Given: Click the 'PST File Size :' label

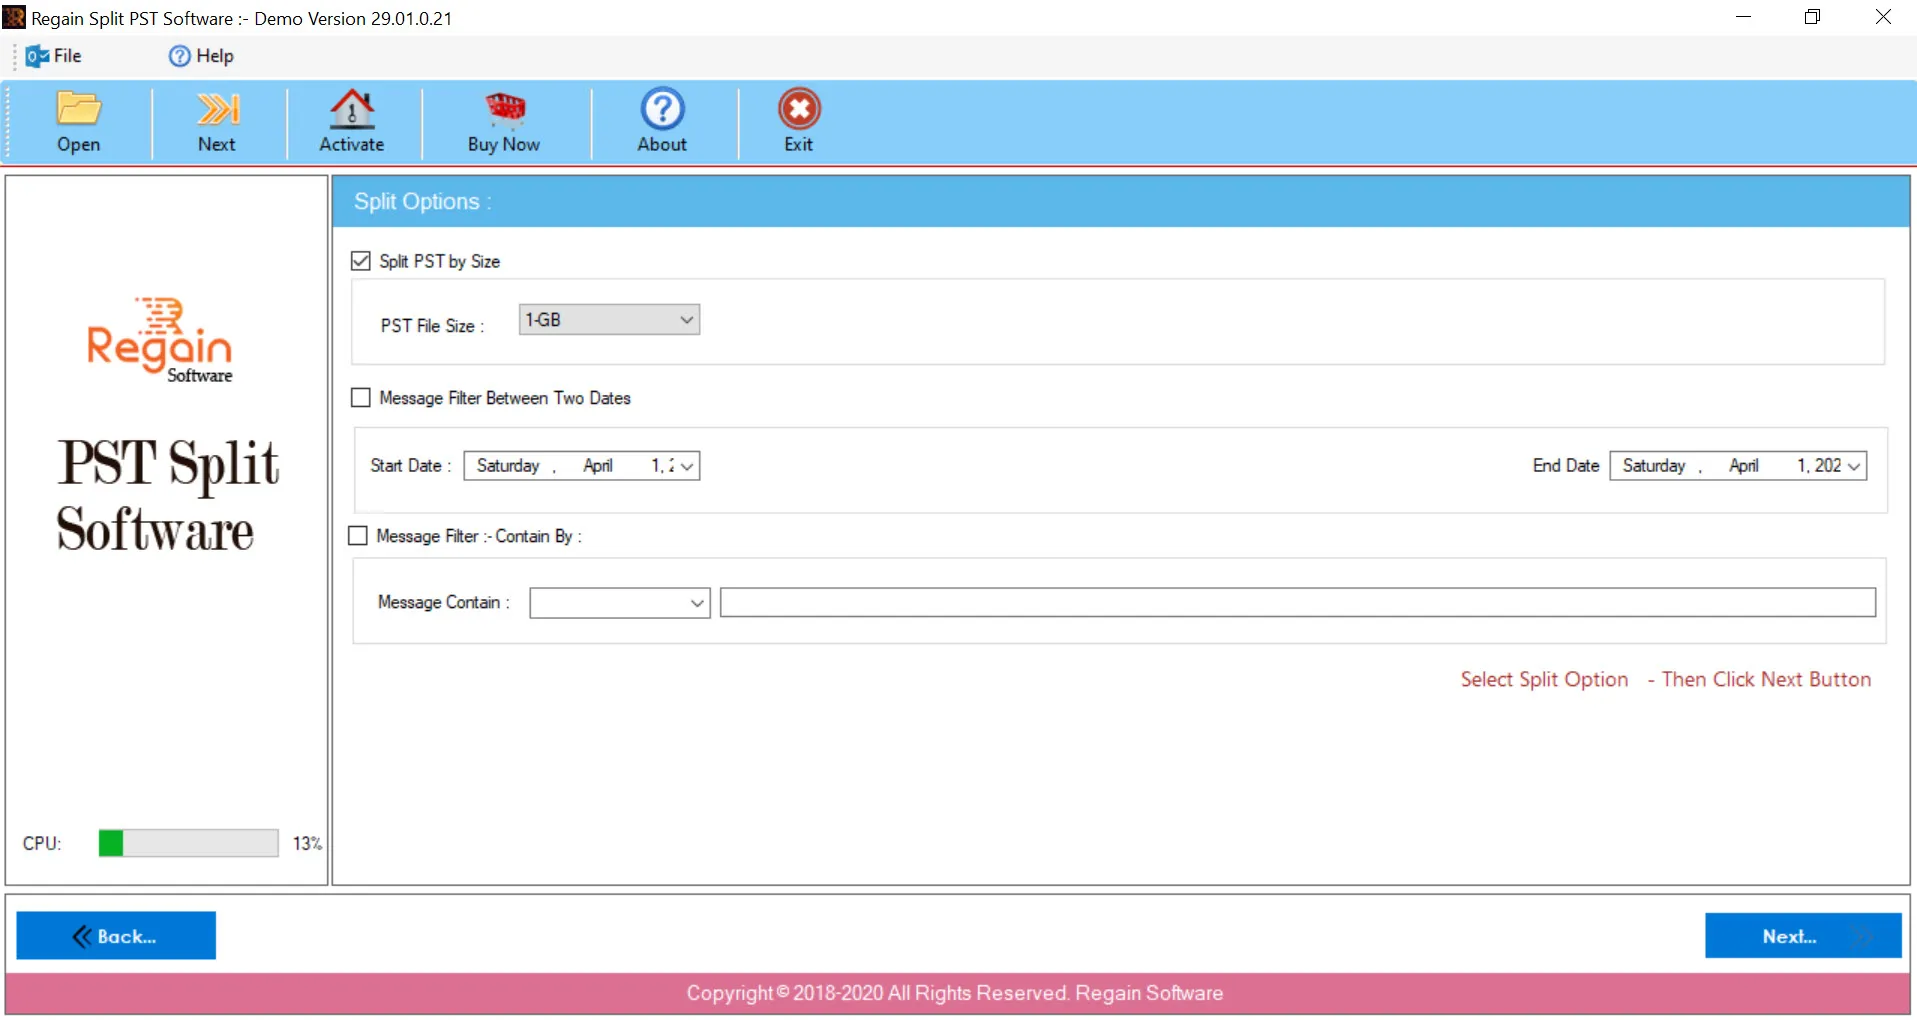Looking at the screenshot, I should tap(432, 326).
